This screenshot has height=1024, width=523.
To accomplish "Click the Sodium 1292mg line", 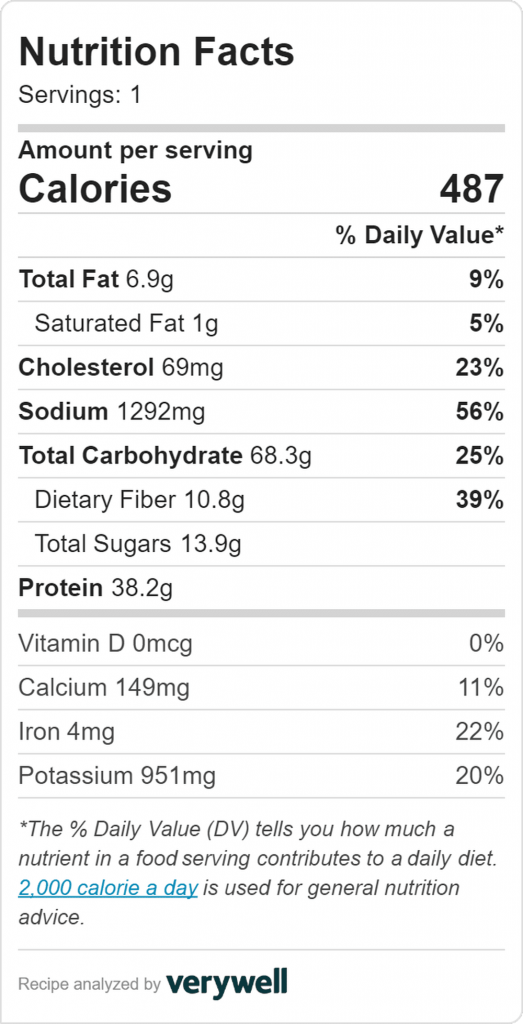I will click(x=261, y=411).
